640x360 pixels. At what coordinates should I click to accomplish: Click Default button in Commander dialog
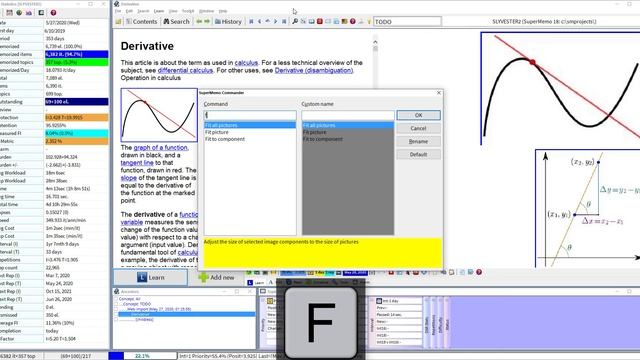click(418, 154)
